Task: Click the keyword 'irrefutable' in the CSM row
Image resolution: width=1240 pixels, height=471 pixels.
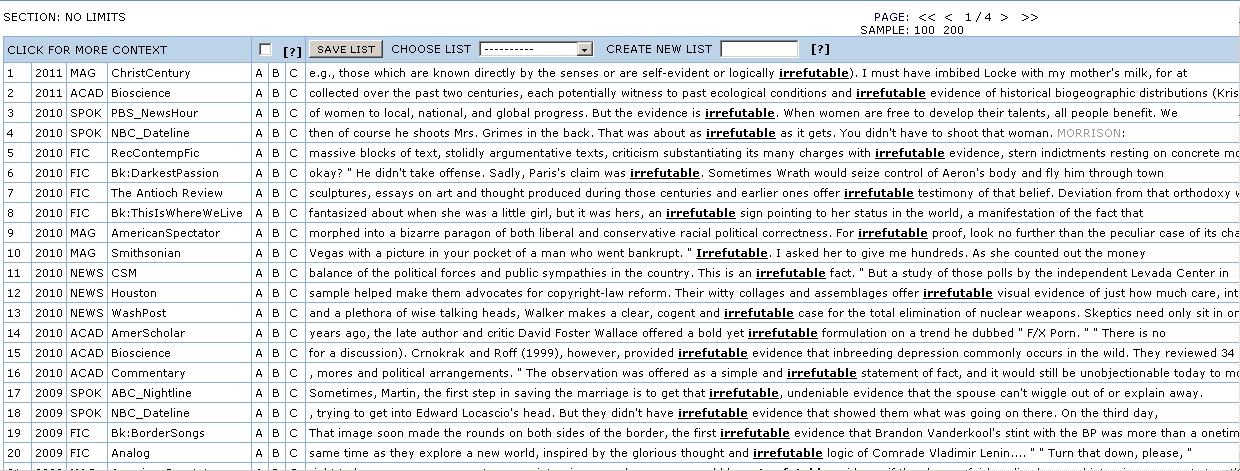Action: pyautogui.click(x=790, y=273)
